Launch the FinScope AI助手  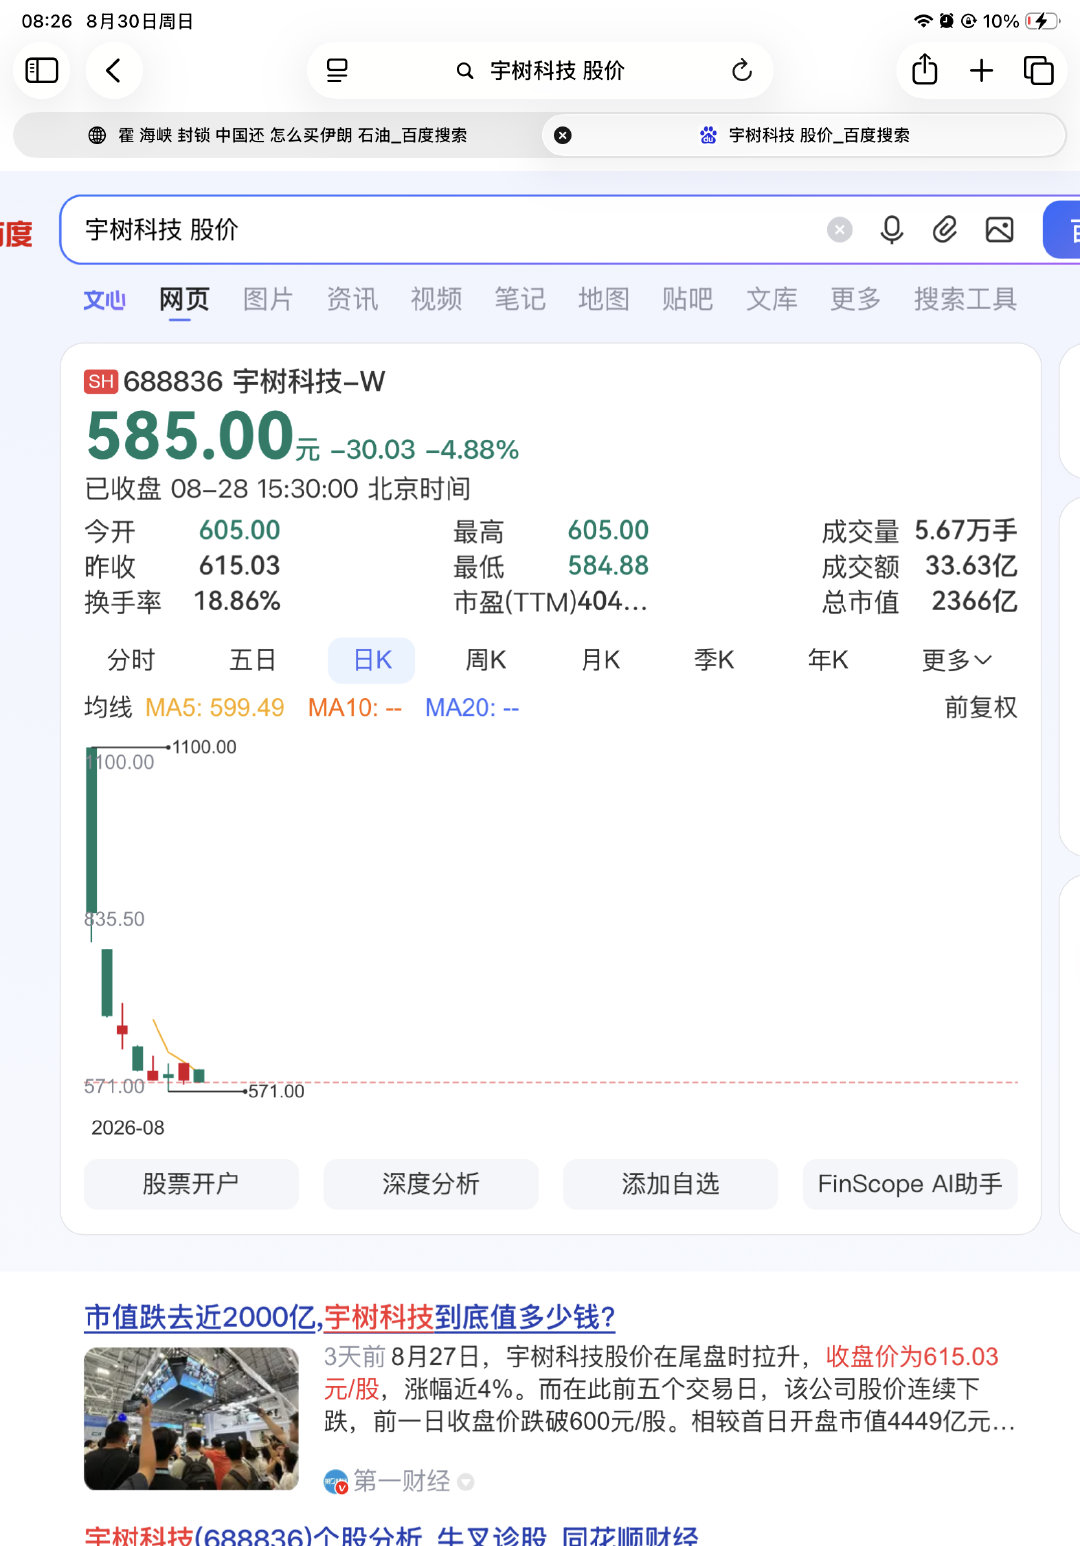[910, 1184]
